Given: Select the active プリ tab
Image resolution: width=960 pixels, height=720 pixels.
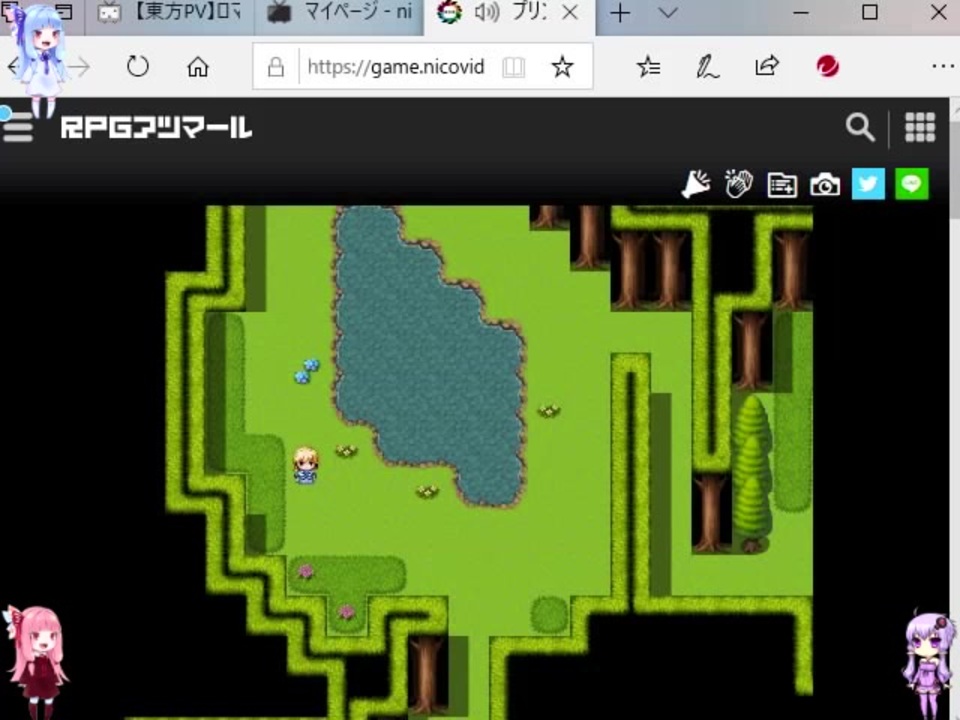Looking at the screenshot, I should [508, 15].
